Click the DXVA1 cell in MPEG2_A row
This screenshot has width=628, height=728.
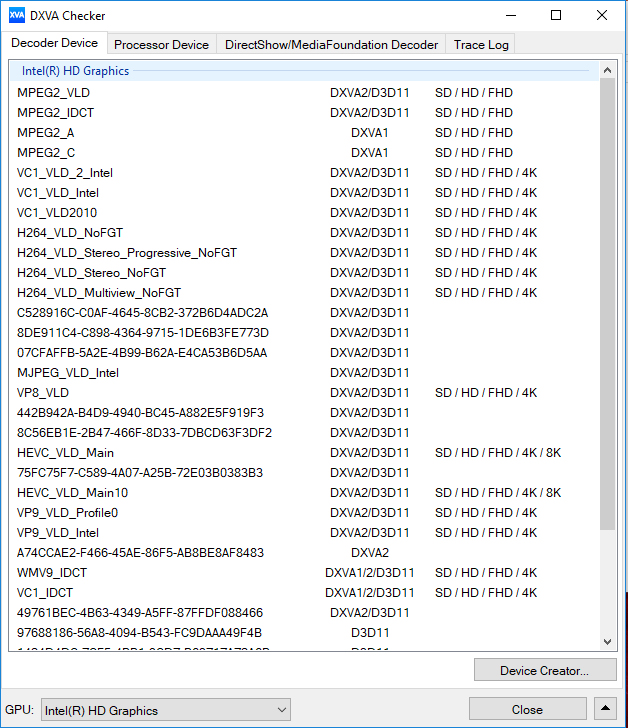pos(369,133)
